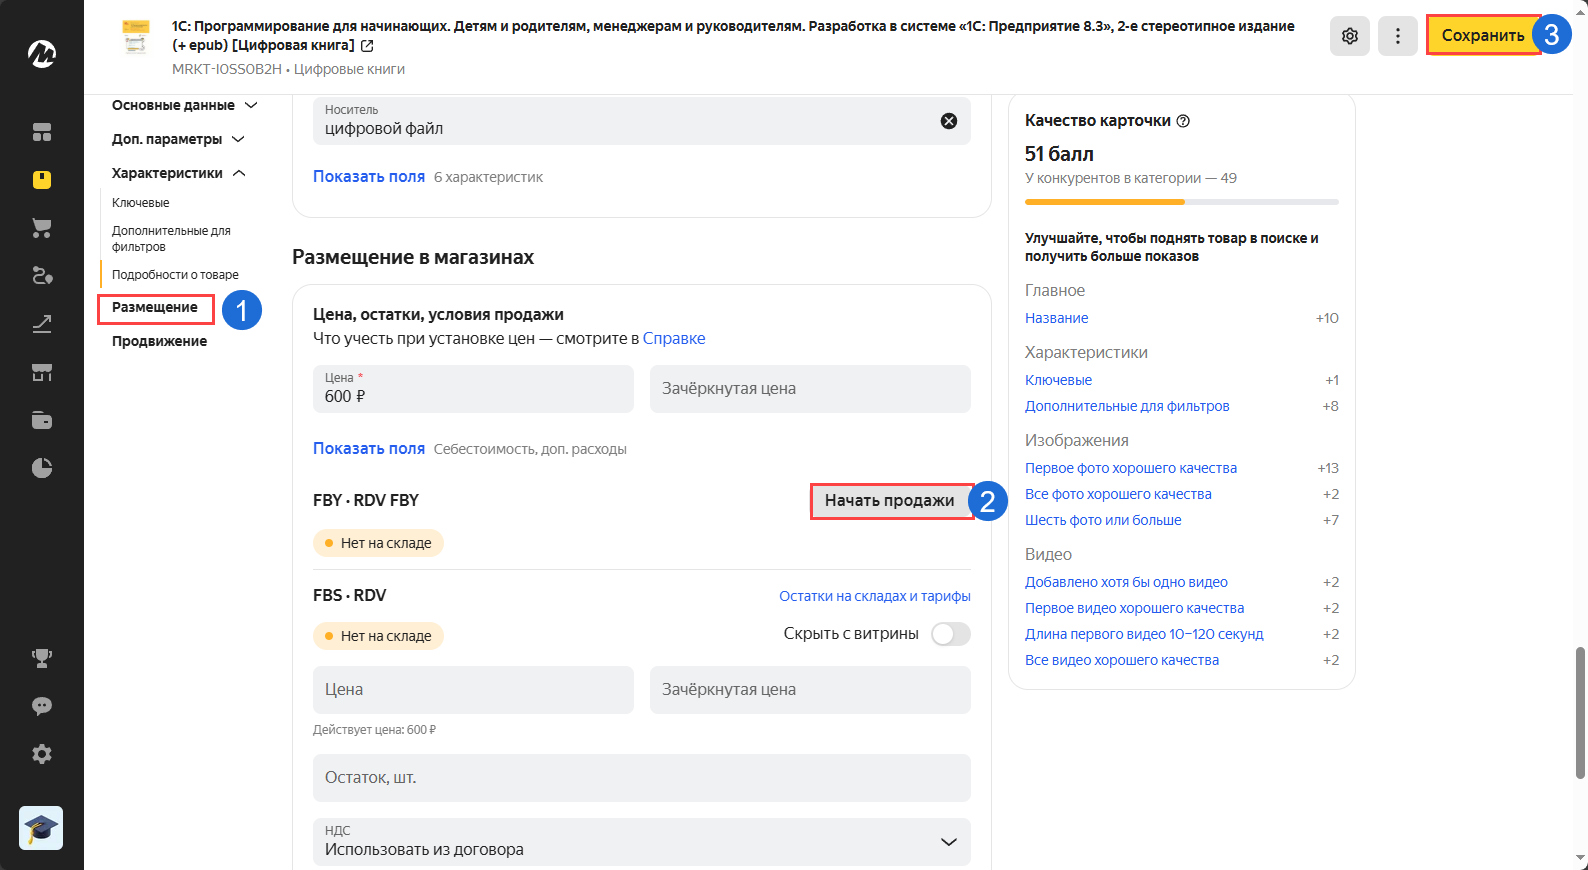Collapse the Характеристики section
The height and width of the screenshot is (870, 1588).
click(x=239, y=173)
